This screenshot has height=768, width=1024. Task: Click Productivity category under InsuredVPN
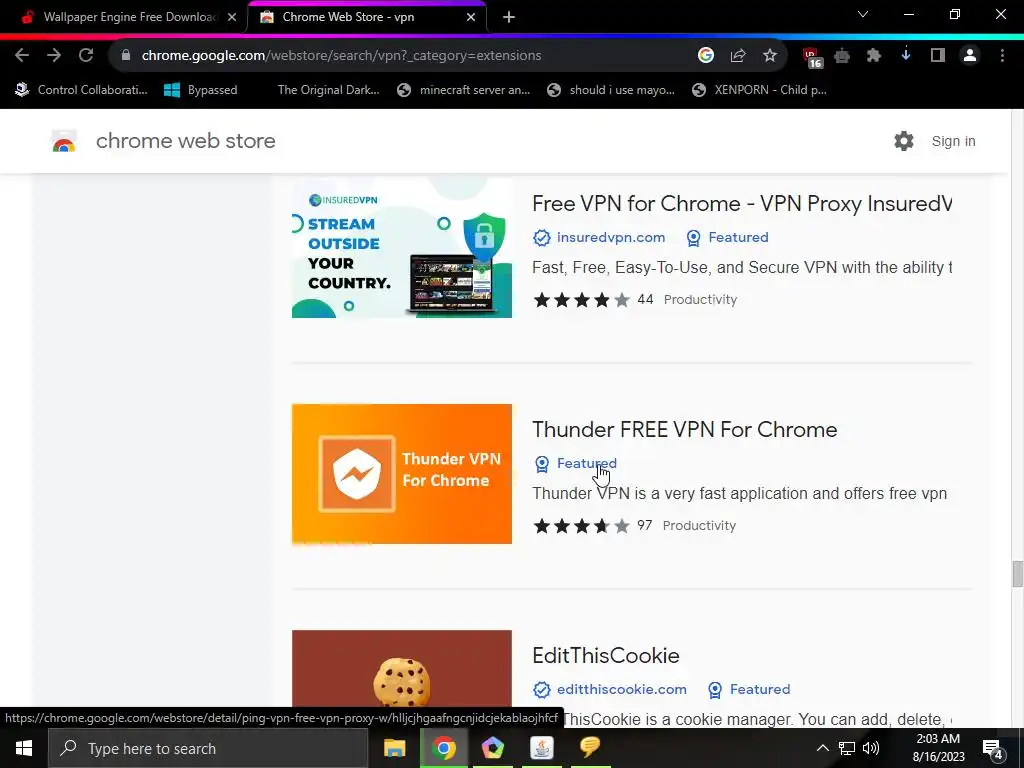click(700, 300)
